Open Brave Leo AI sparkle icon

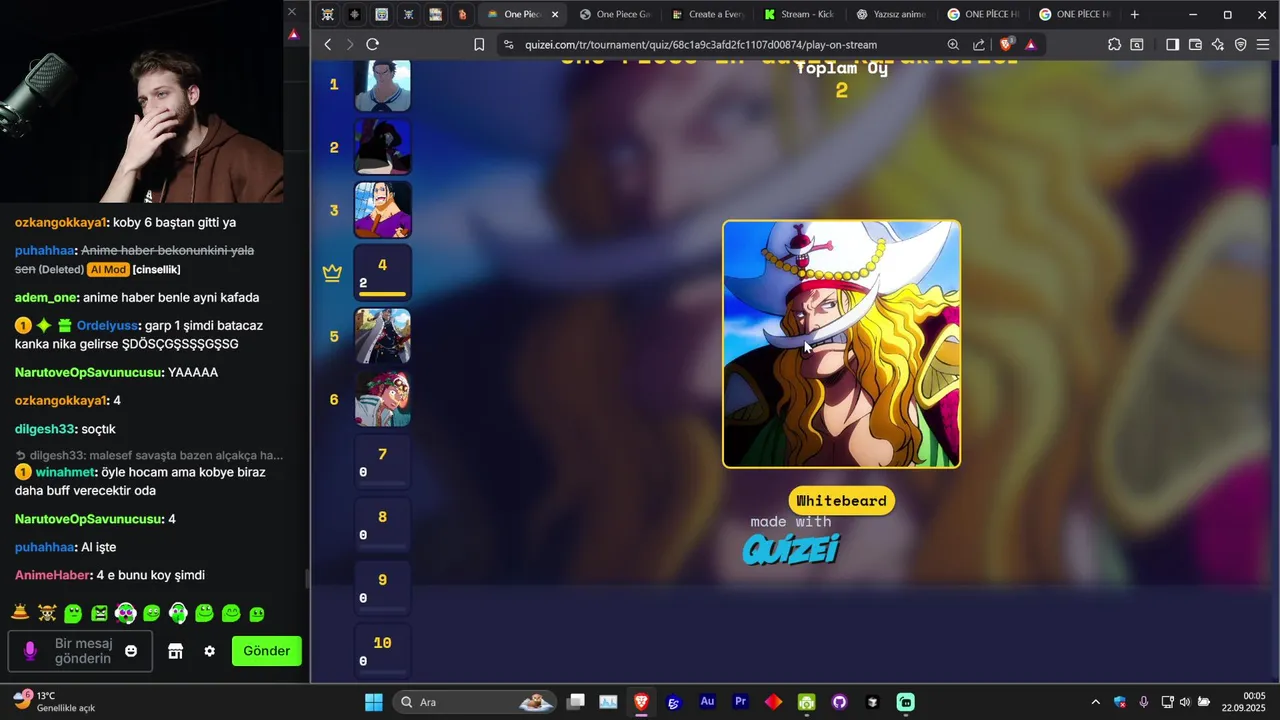[x=1217, y=44]
